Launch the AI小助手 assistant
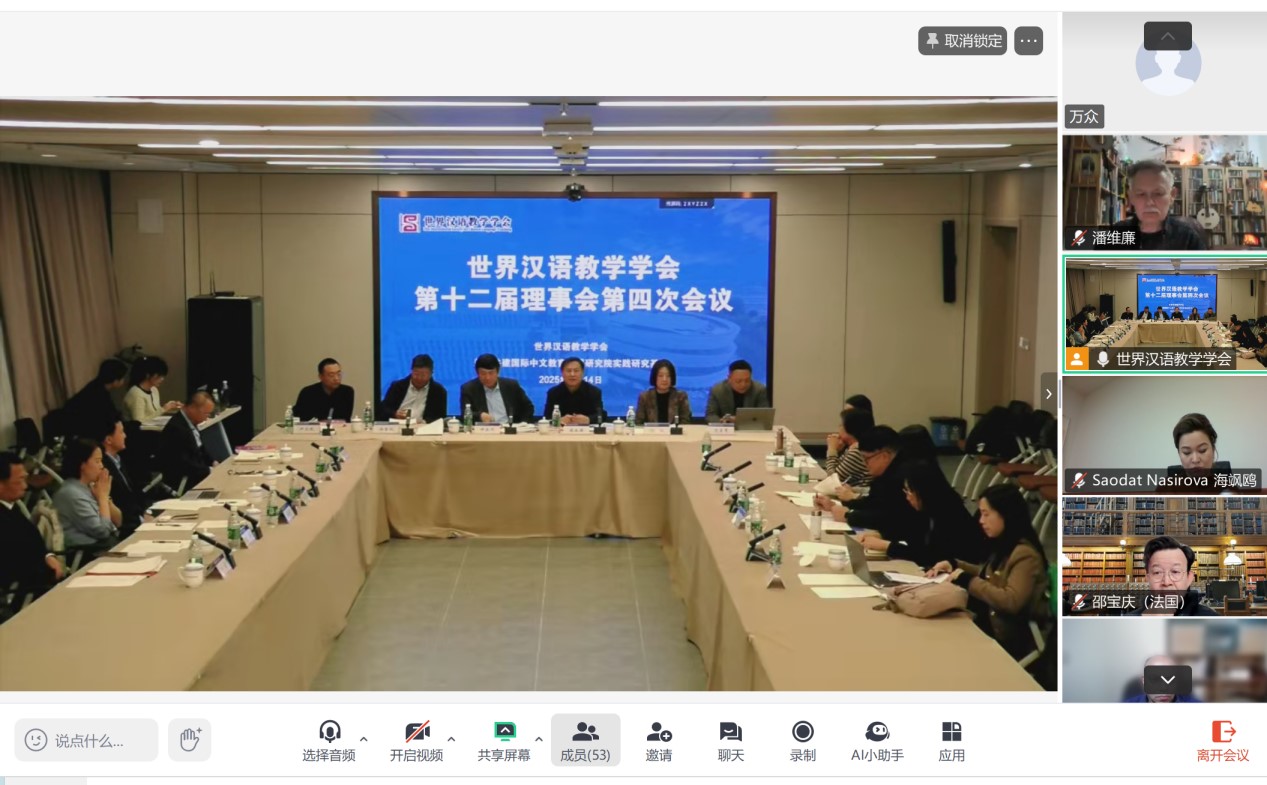This screenshot has width=1267, height=785. coord(877,741)
